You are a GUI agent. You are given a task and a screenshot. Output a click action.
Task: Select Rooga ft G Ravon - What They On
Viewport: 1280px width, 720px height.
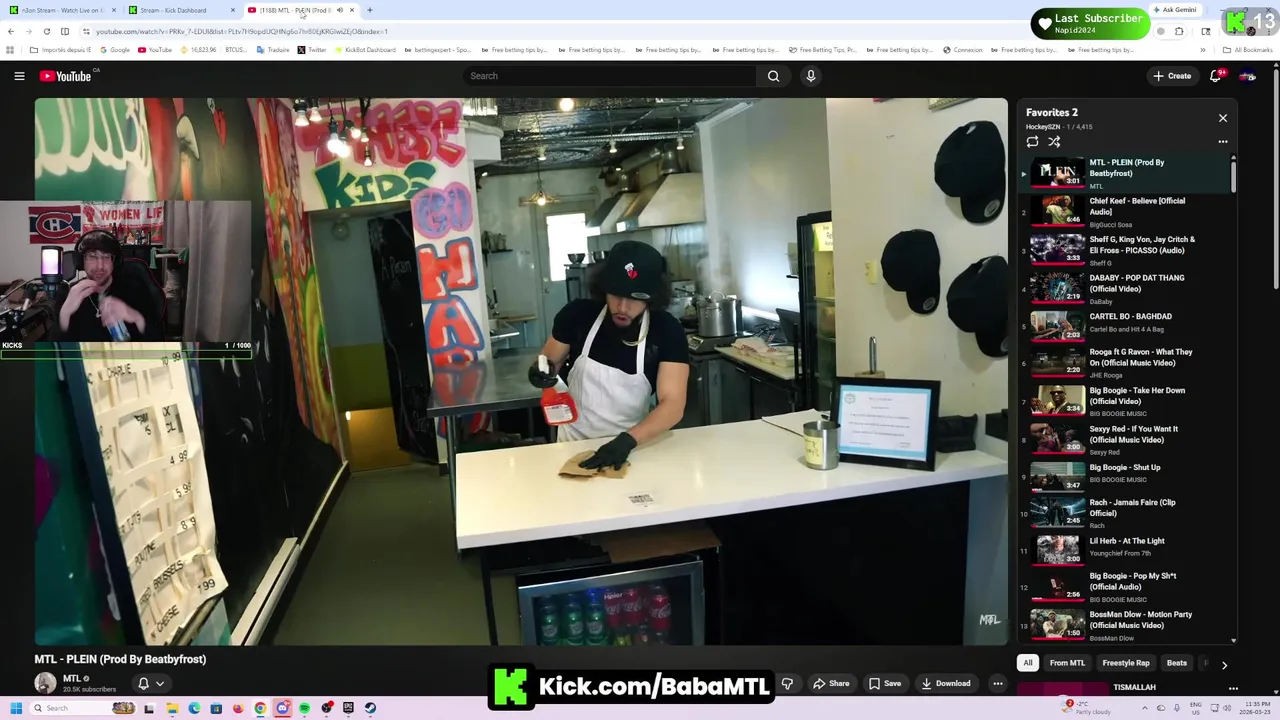tap(1125, 362)
